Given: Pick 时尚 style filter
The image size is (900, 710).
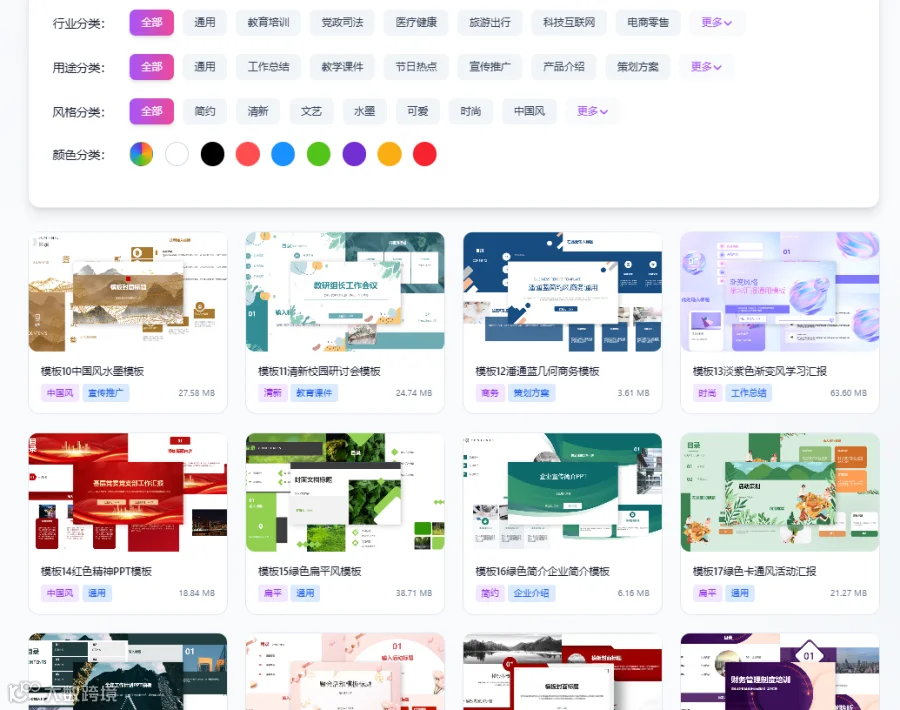Looking at the screenshot, I should click(471, 111).
